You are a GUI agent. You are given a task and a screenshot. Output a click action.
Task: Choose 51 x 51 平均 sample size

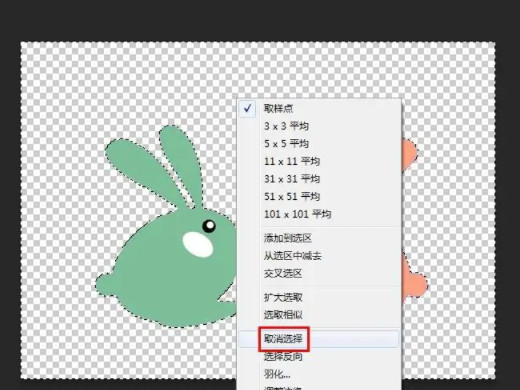click(x=319, y=196)
